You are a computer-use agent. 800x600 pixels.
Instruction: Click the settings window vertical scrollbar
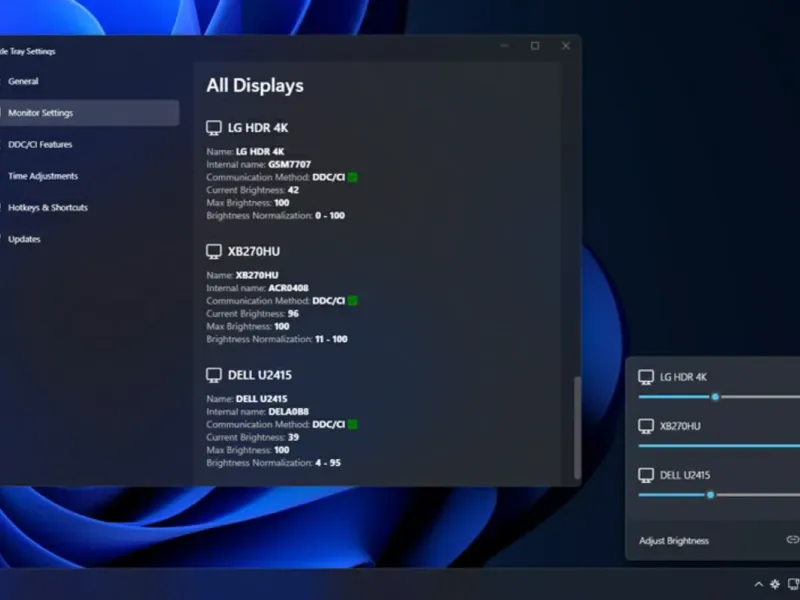tap(578, 427)
